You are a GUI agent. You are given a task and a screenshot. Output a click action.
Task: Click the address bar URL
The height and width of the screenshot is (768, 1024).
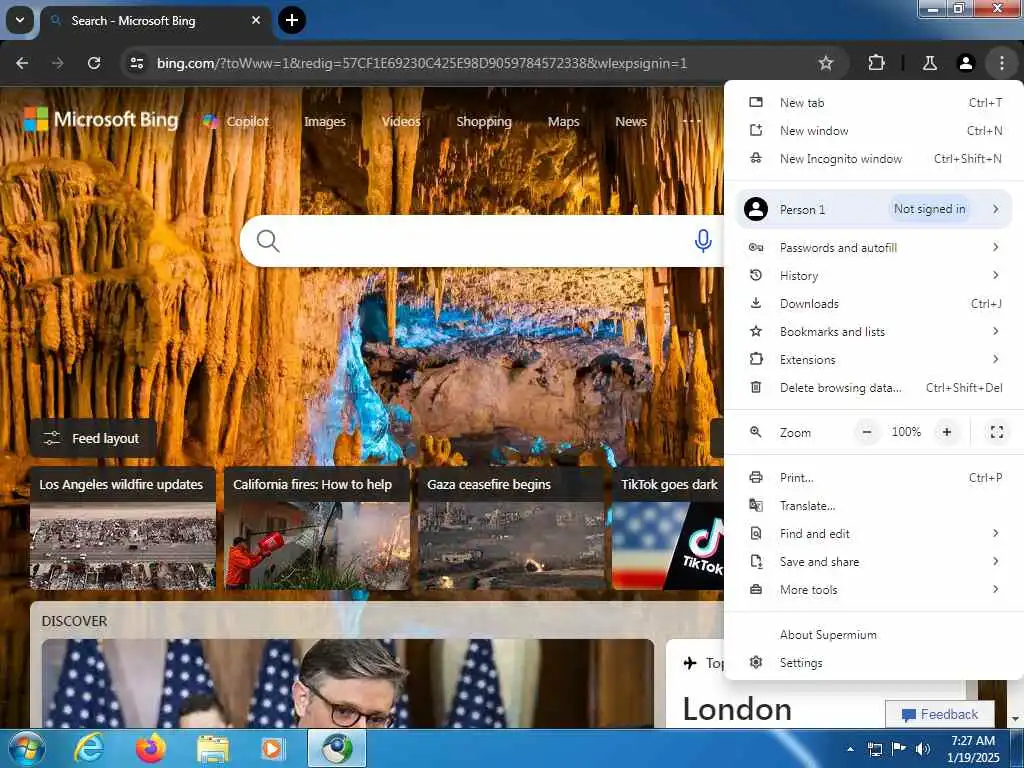pos(421,63)
